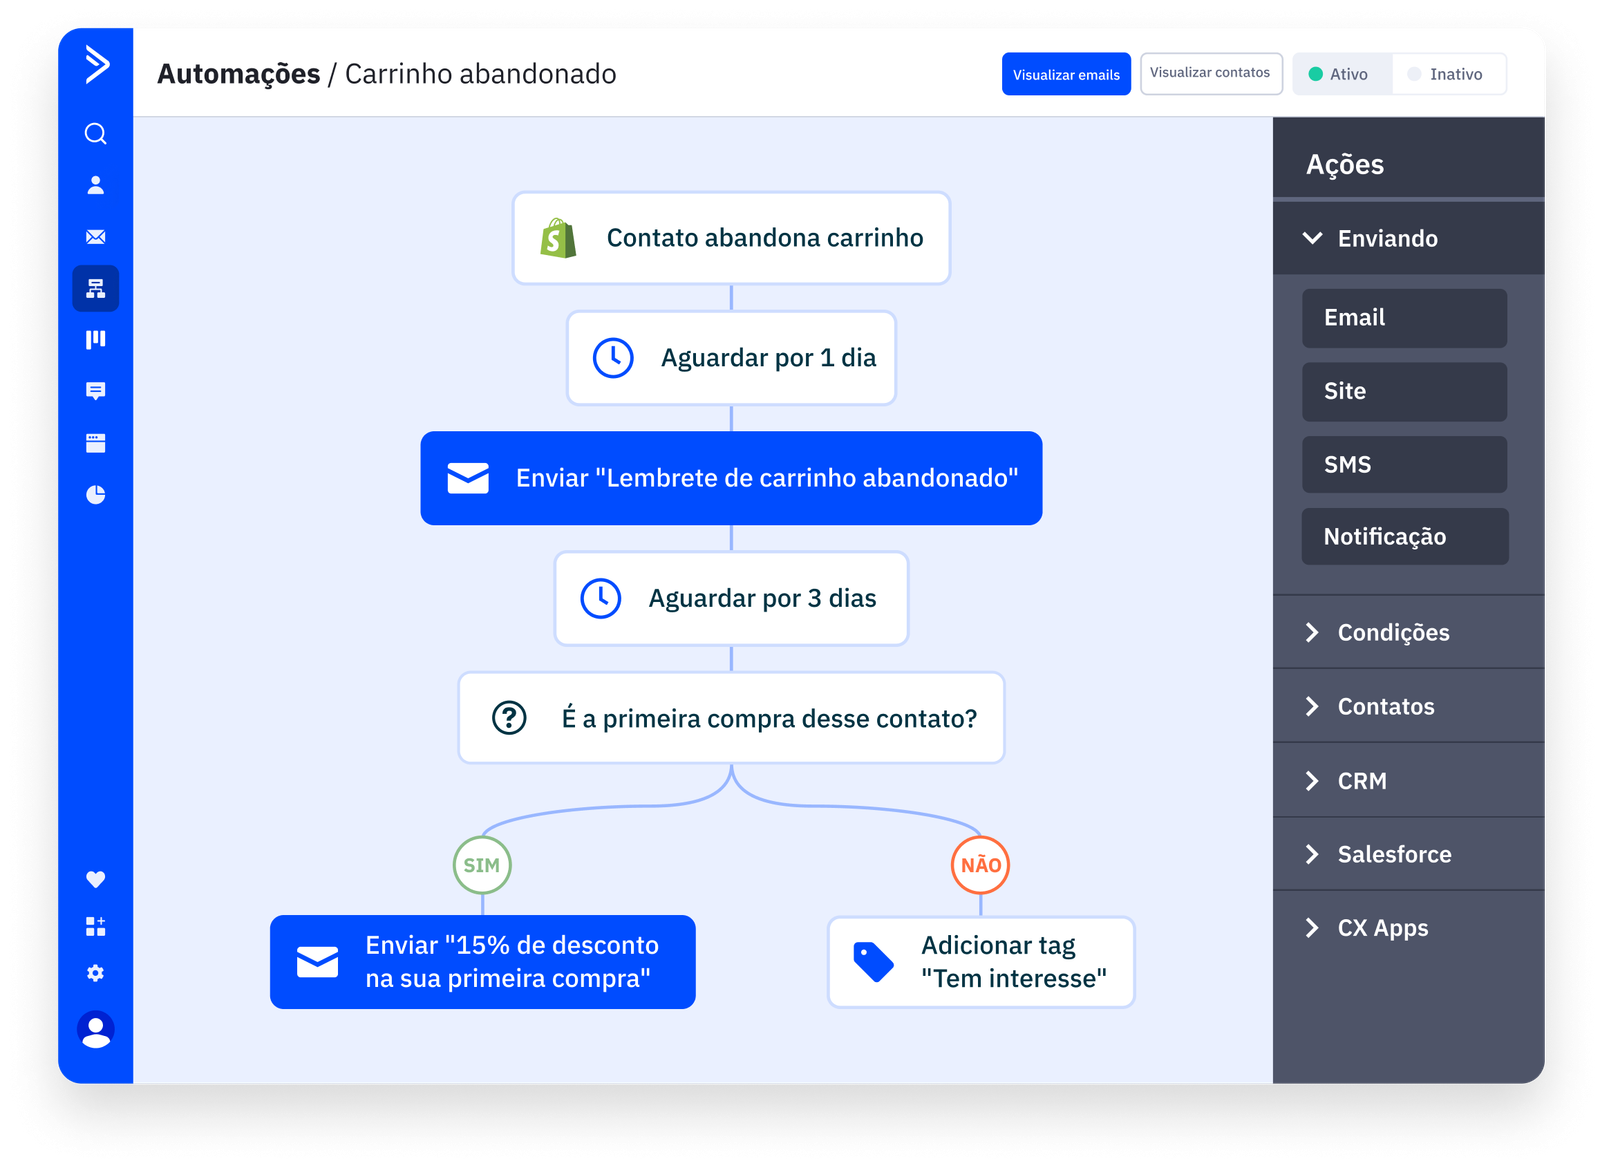Open the search icon in sidebar
The width and height of the screenshot is (1600, 1168).
pyautogui.click(x=95, y=134)
